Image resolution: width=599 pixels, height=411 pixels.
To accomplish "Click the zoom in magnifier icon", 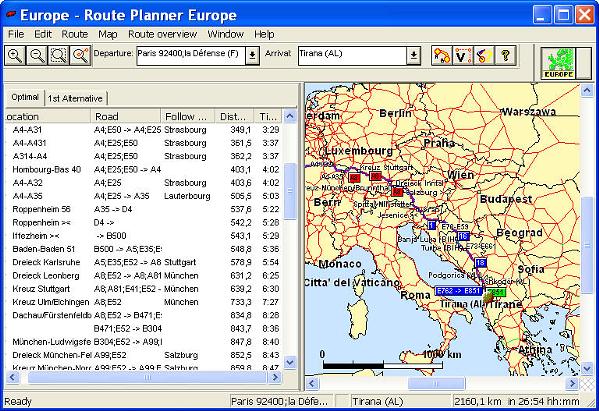I will (x=15, y=56).
